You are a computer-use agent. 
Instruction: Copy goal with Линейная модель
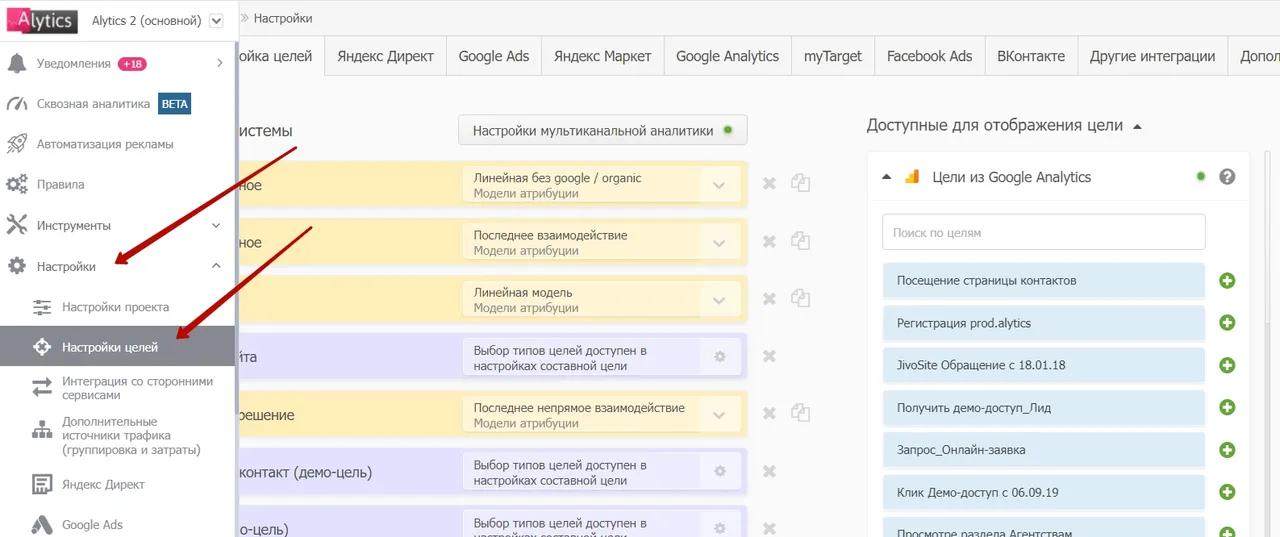(x=800, y=297)
